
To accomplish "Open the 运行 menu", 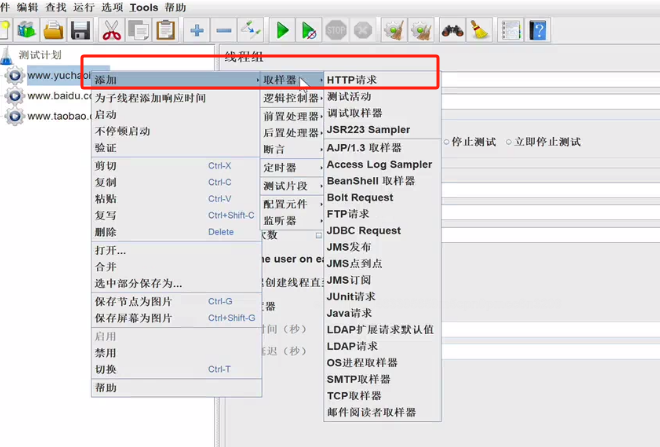I will [84, 8].
